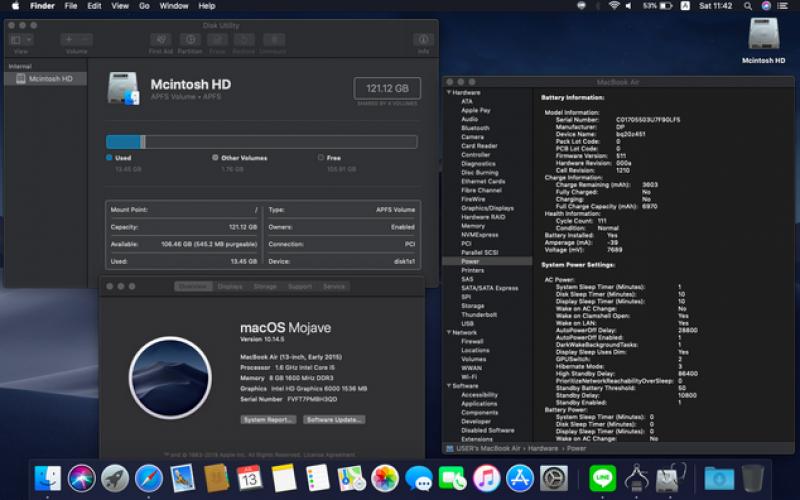Open the File menu
The width and height of the screenshot is (800, 500).
coord(71,6)
